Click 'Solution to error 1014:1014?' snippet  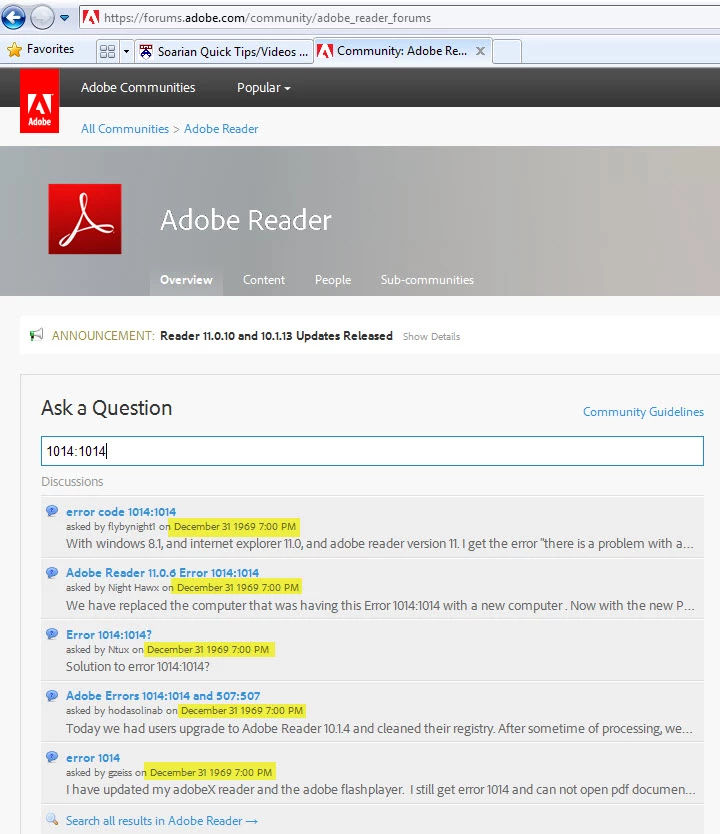click(138, 666)
